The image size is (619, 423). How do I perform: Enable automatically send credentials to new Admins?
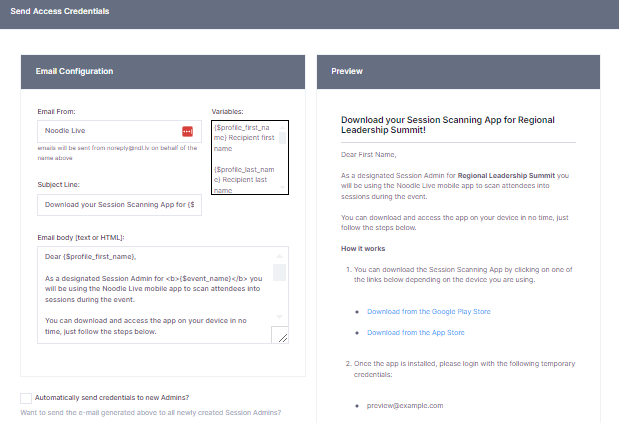[26, 398]
